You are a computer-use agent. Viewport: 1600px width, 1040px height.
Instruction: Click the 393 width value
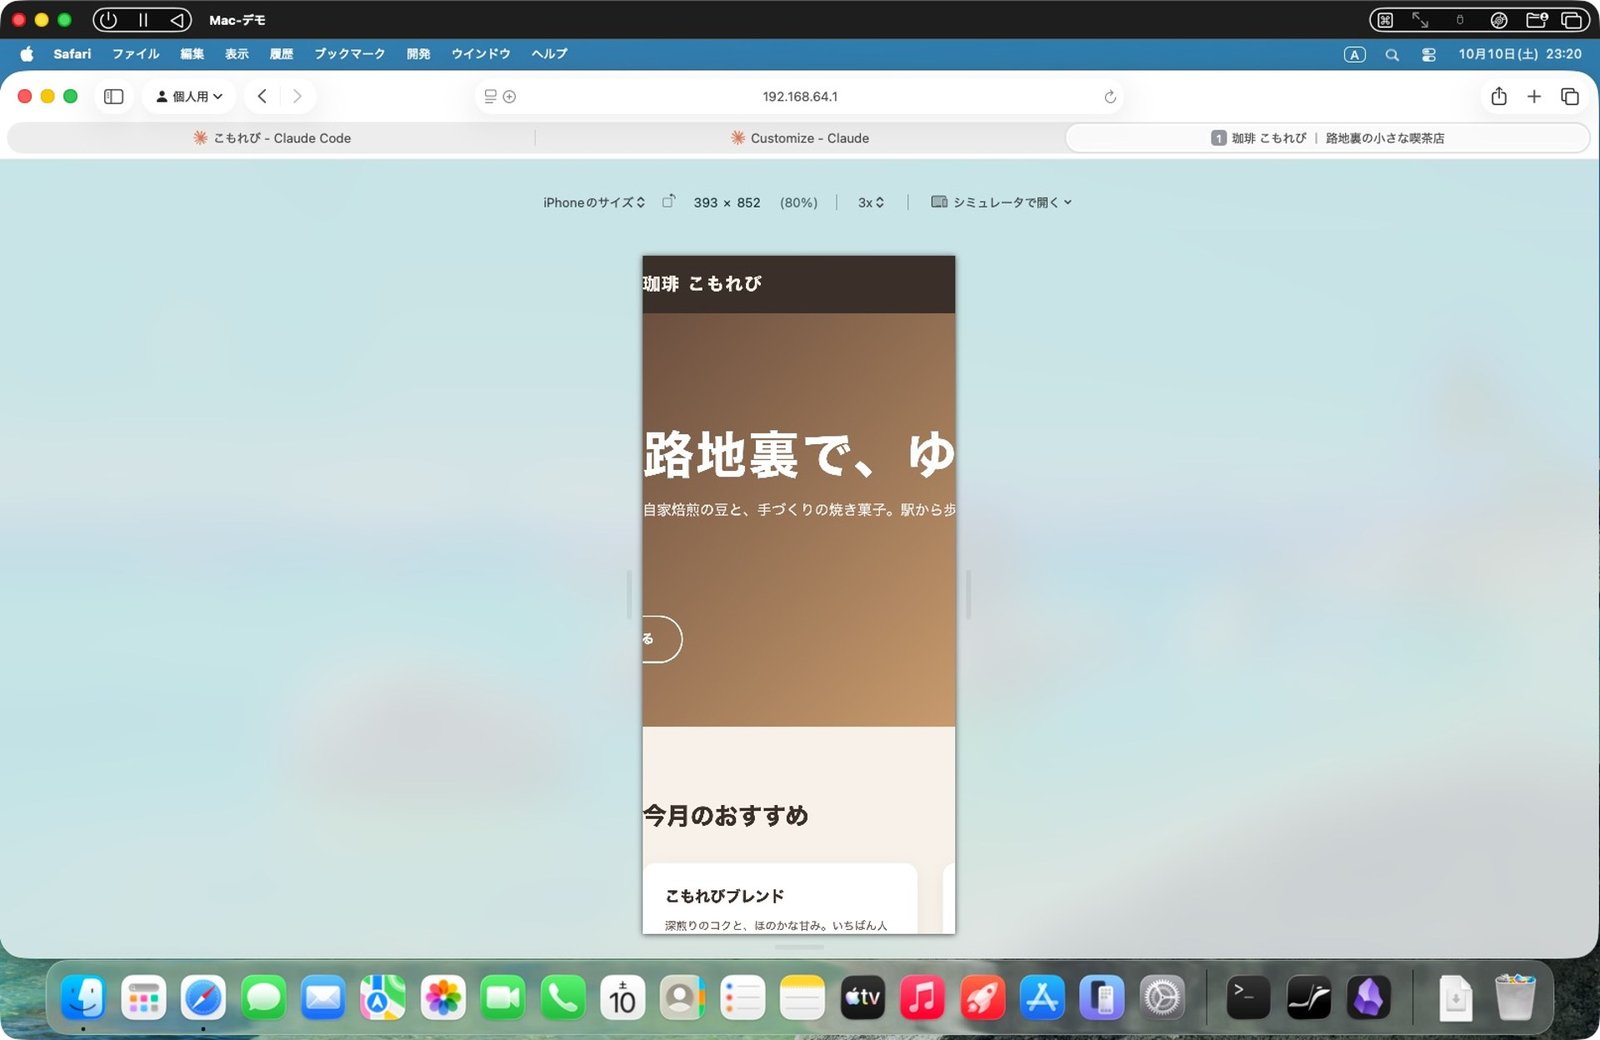click(x=706, y=203)
